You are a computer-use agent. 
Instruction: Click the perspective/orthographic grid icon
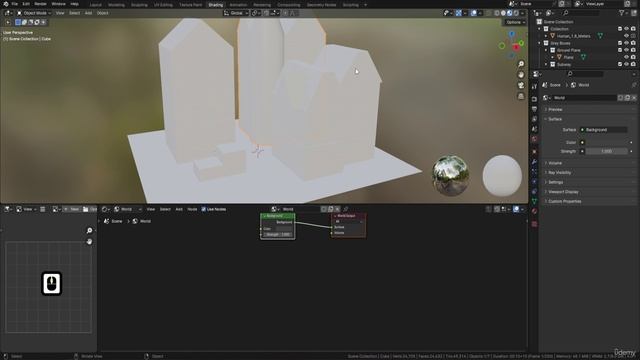pyautogui.click(x=521, y=96)
